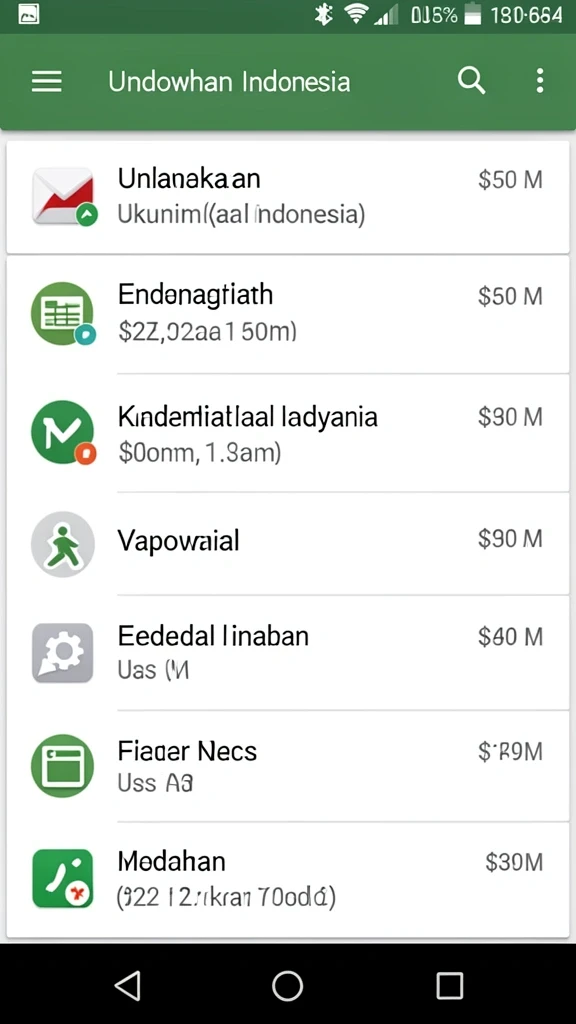Select the Eededal Iinaban item
Viewport: 576px width, 1024px height.
(288, 652)
